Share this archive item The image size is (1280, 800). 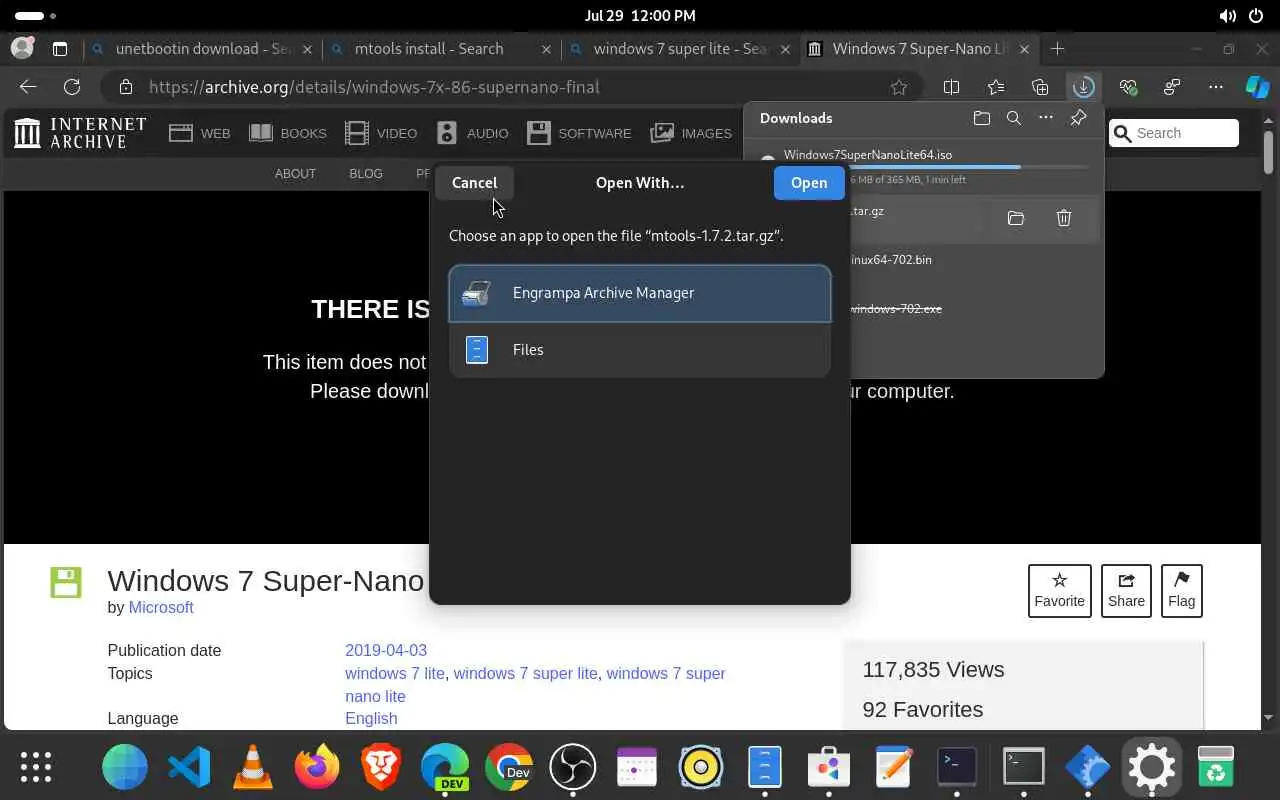tap(1126, 591)
